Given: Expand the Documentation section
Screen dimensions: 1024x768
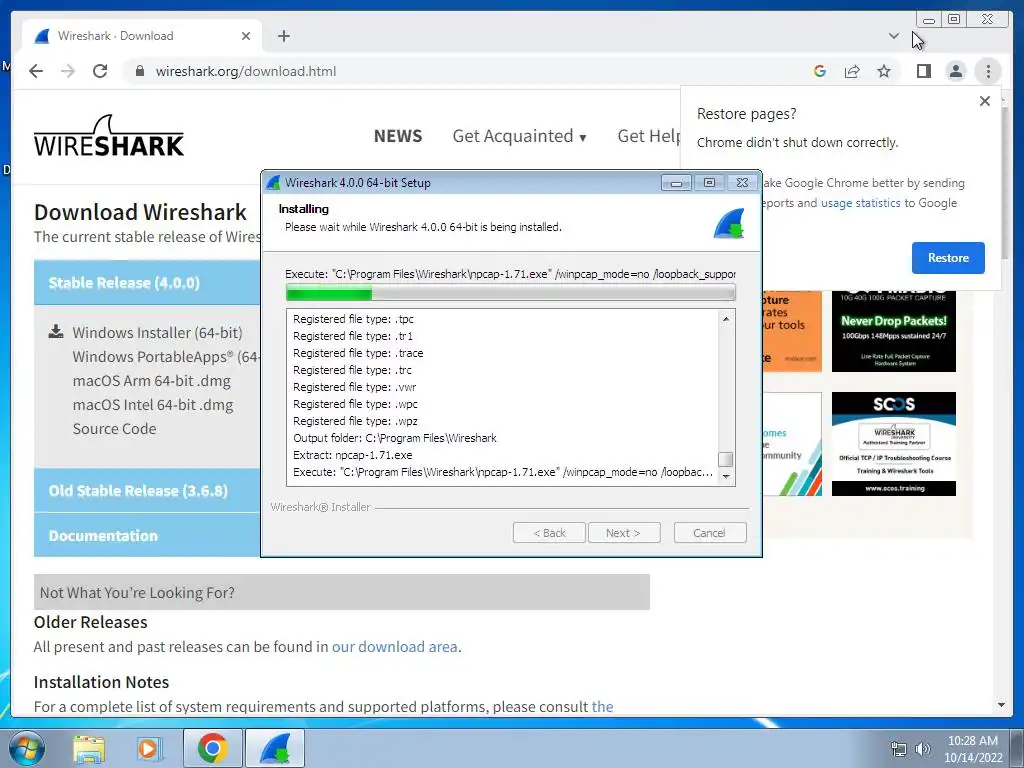Looking at the screenshot, I should (x=148, y=536).
